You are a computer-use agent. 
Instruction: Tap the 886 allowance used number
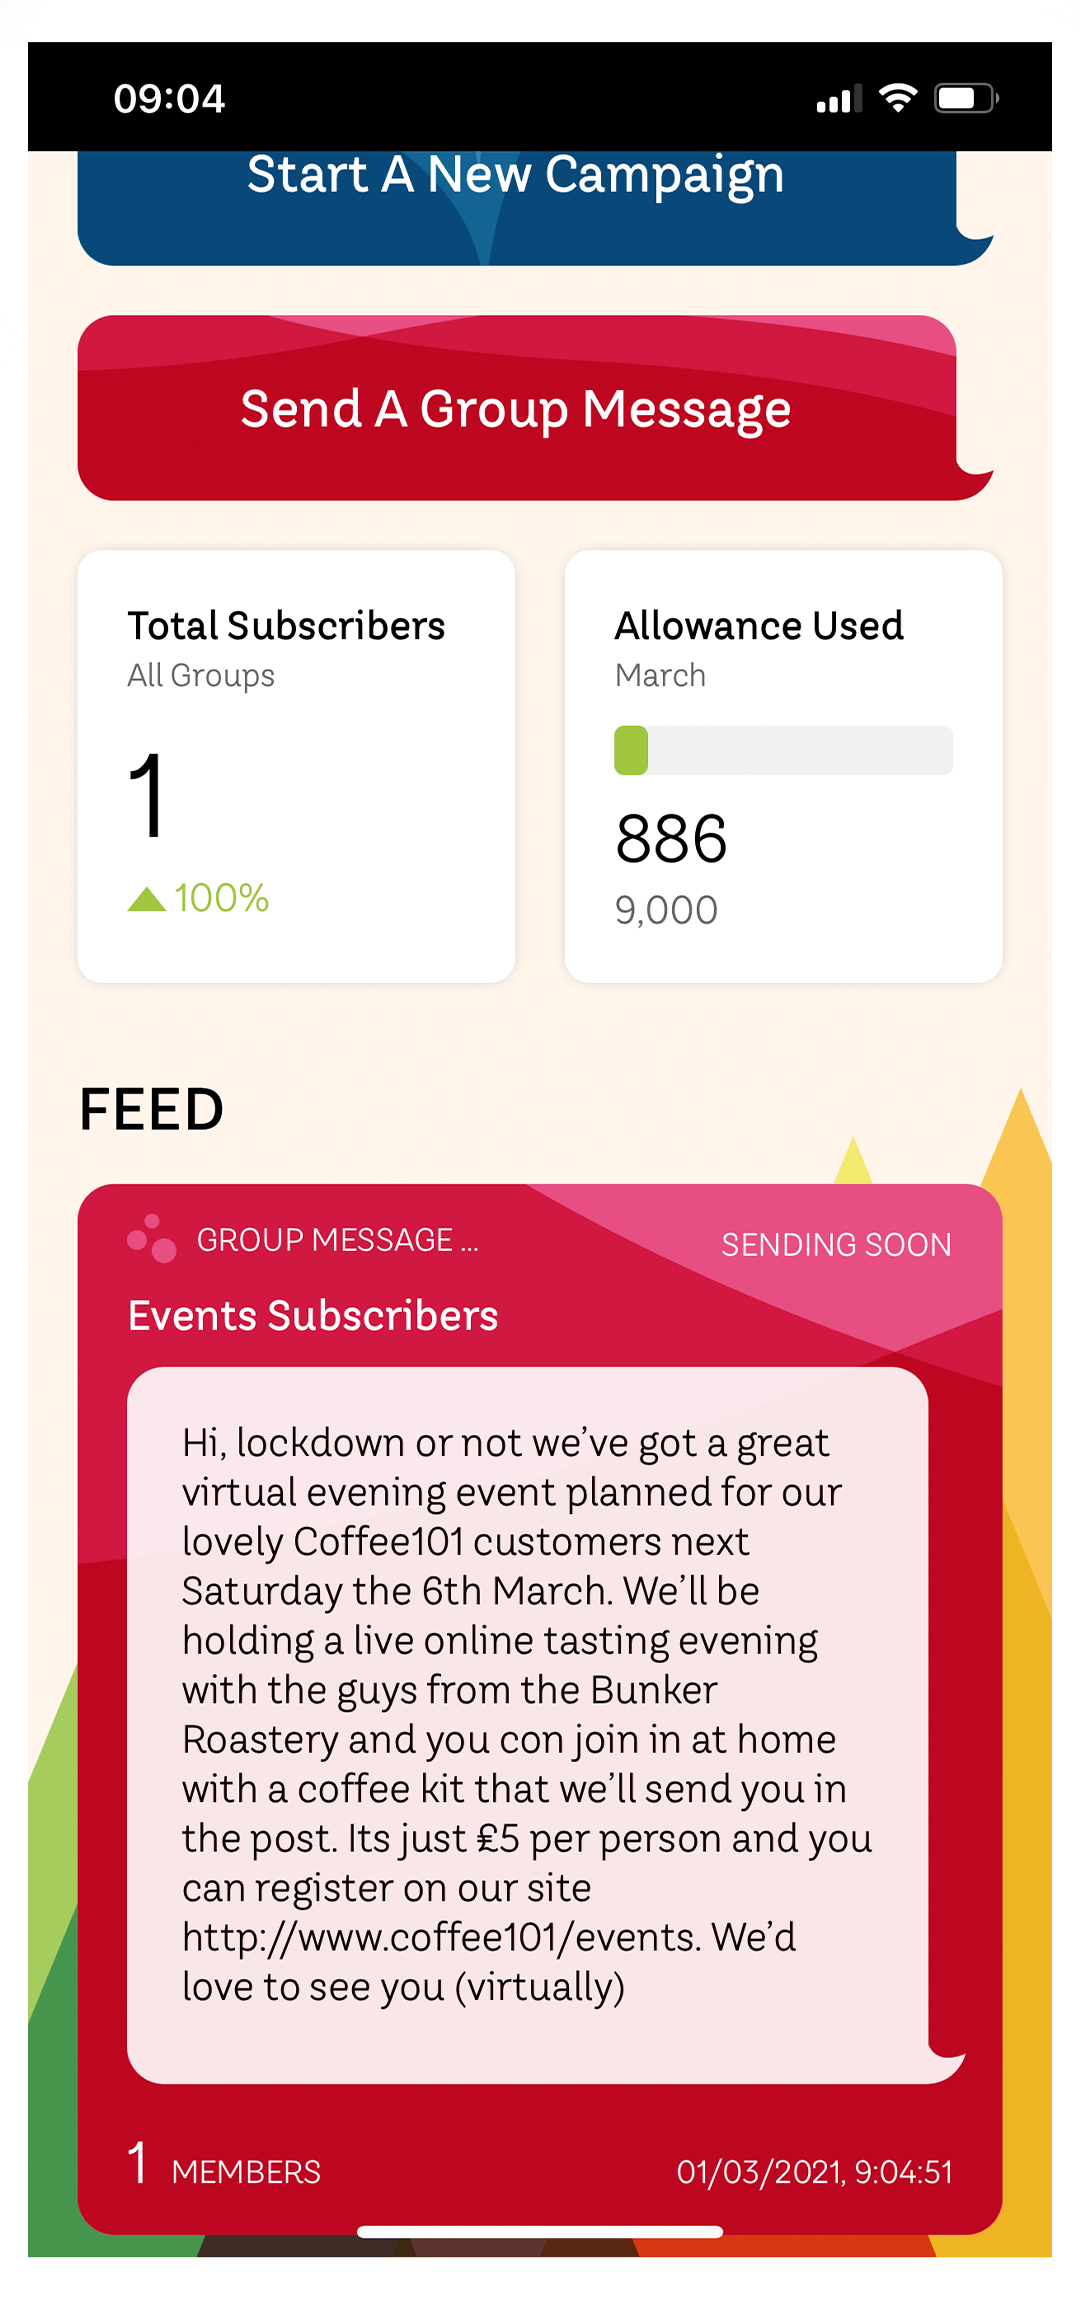pos(671,838)
